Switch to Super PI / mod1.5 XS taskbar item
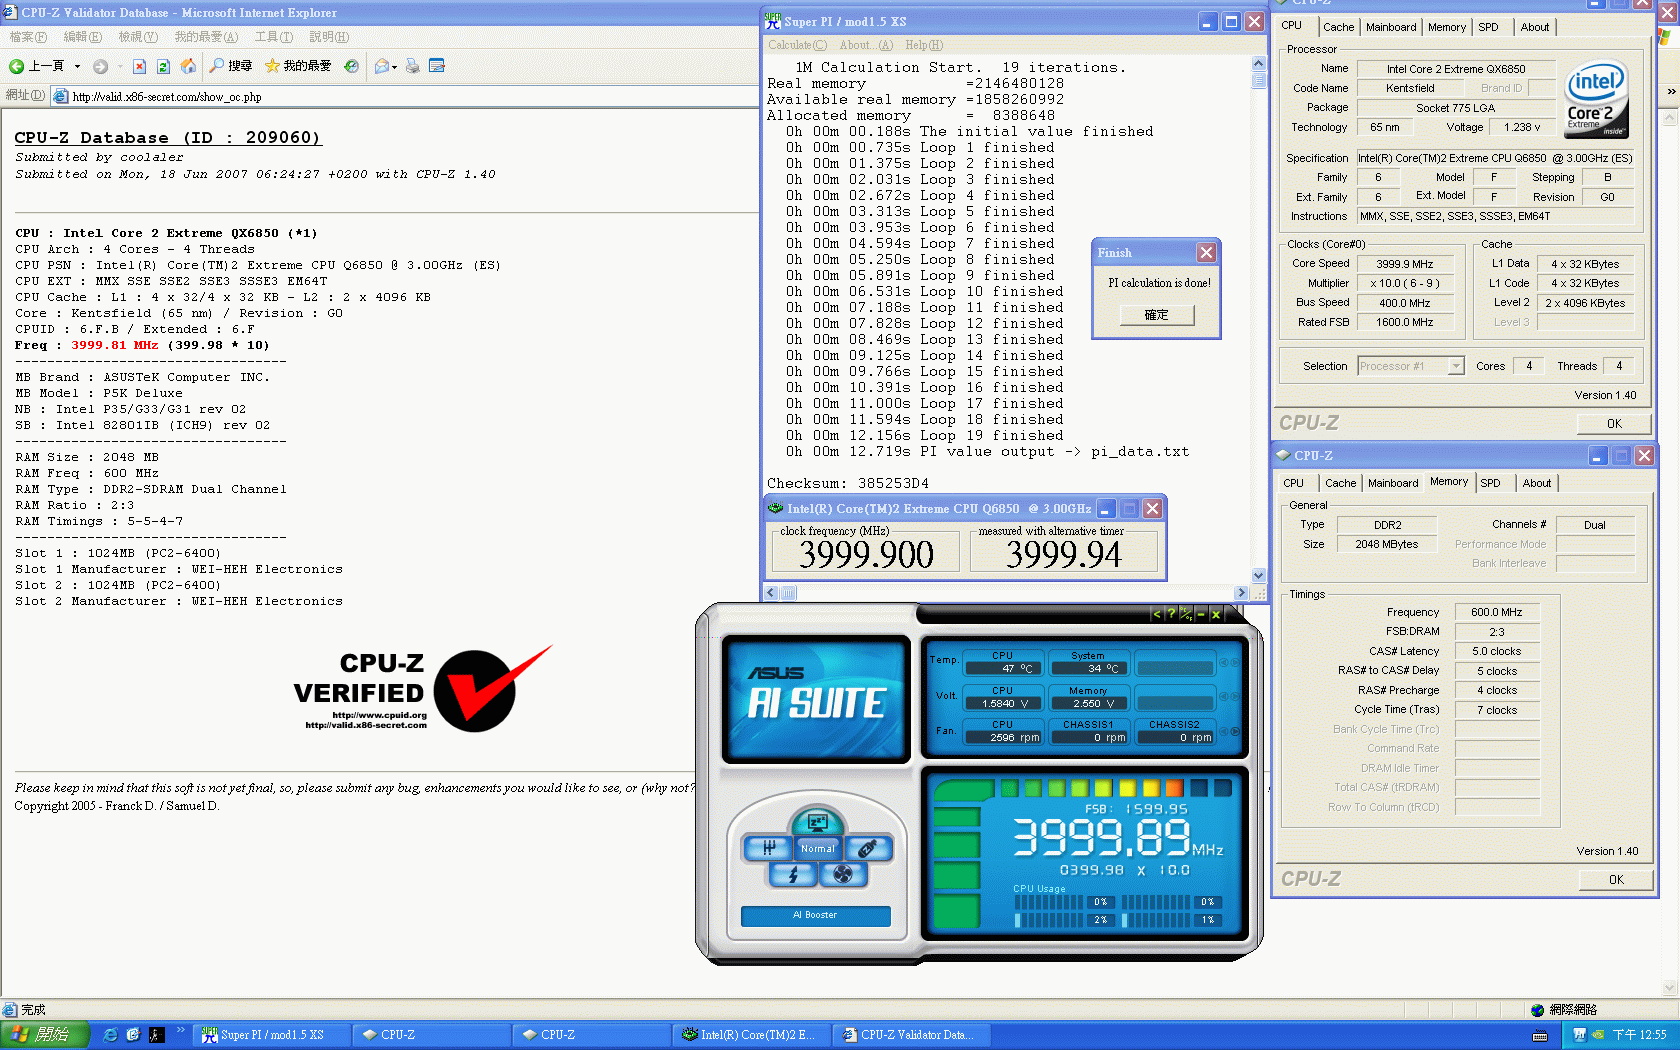Viewport: 1680px width, 1050px height. [x=272, y=1035]
